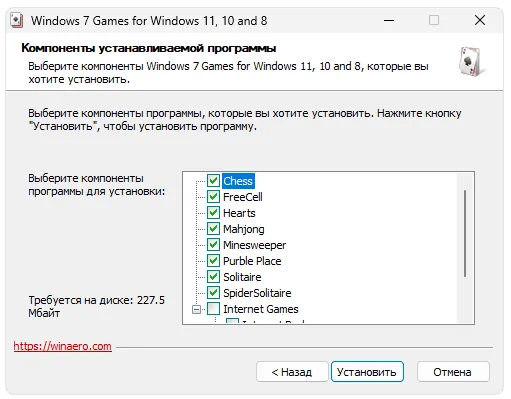This screenshot has width=511, height=399.
Task: Minimize the installer window
Action: pyautogui.click(x=389, y=20)
